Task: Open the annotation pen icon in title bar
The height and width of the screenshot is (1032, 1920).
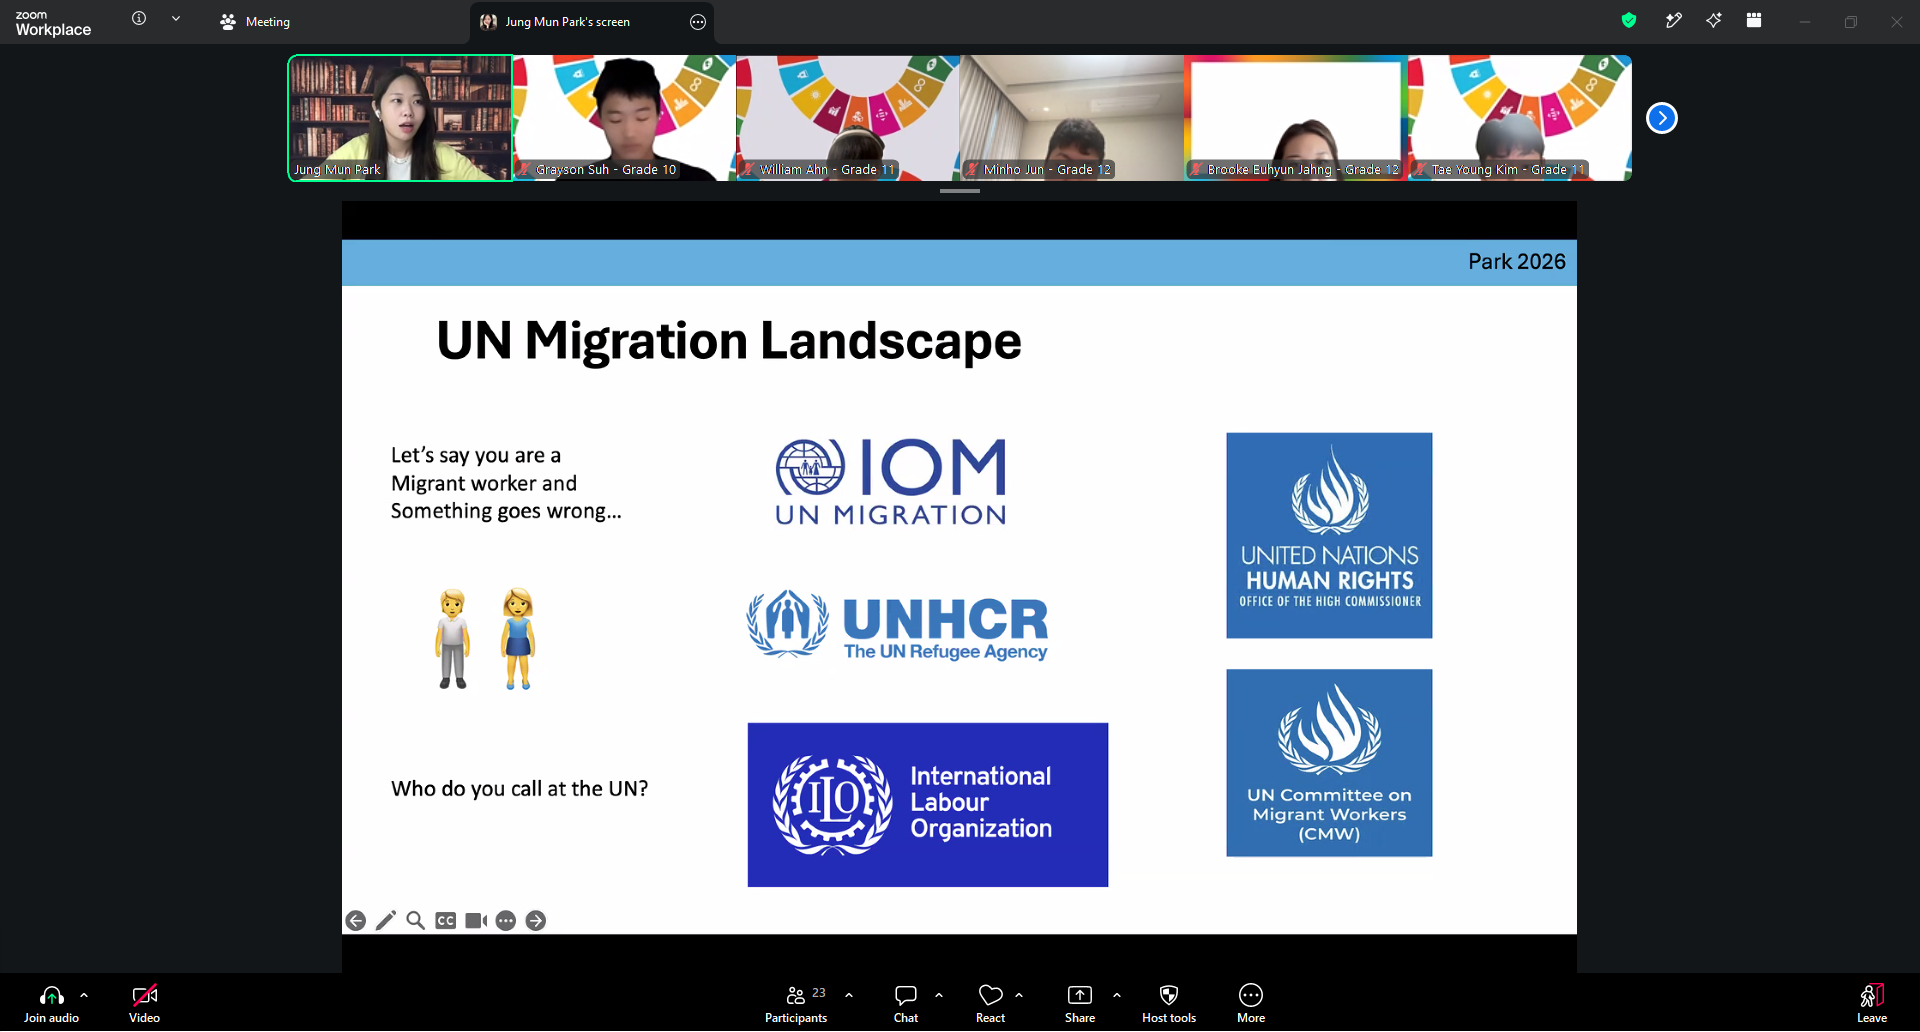Action: [1673, 20]
